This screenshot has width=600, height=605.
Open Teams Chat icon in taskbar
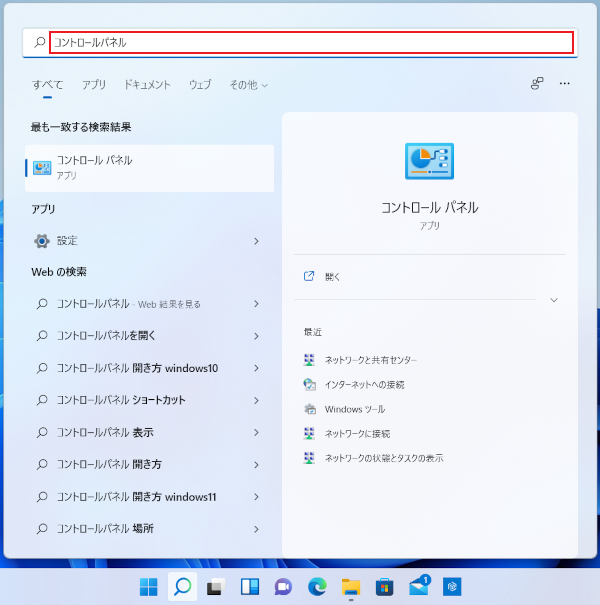[x=283, y=586]
